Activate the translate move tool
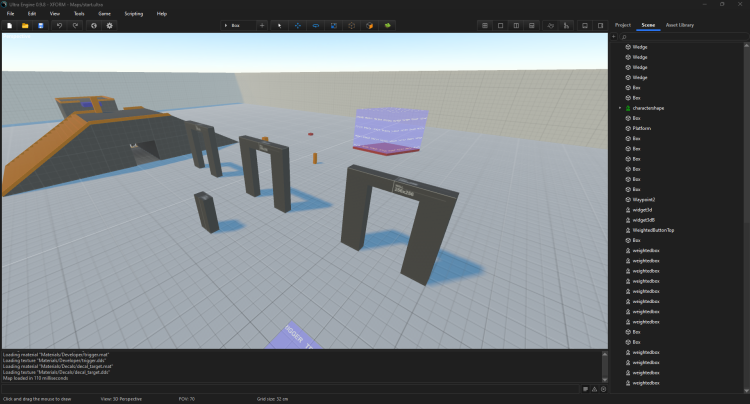The height and width of the screenshot is (404, 750). coord(297,25)
